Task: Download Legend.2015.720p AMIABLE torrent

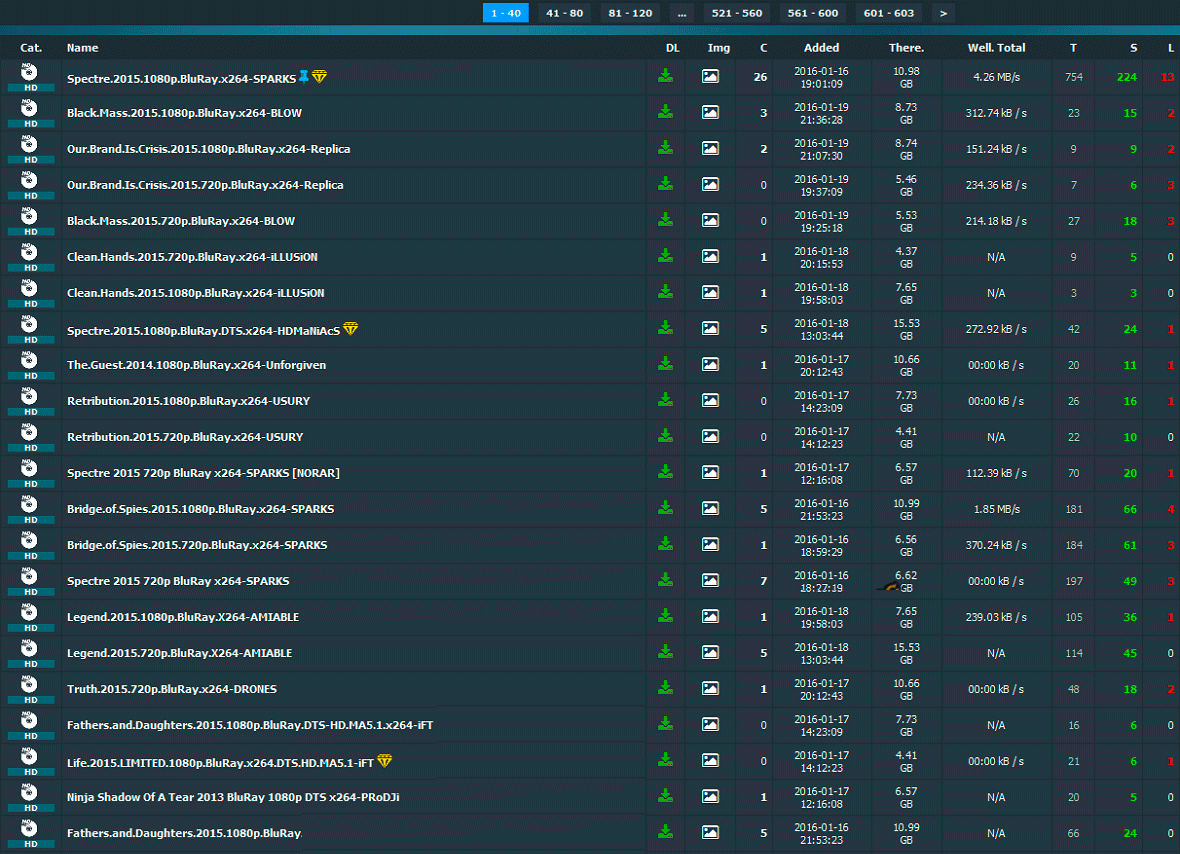Action: pyautogui.click(x=665, y=652)
